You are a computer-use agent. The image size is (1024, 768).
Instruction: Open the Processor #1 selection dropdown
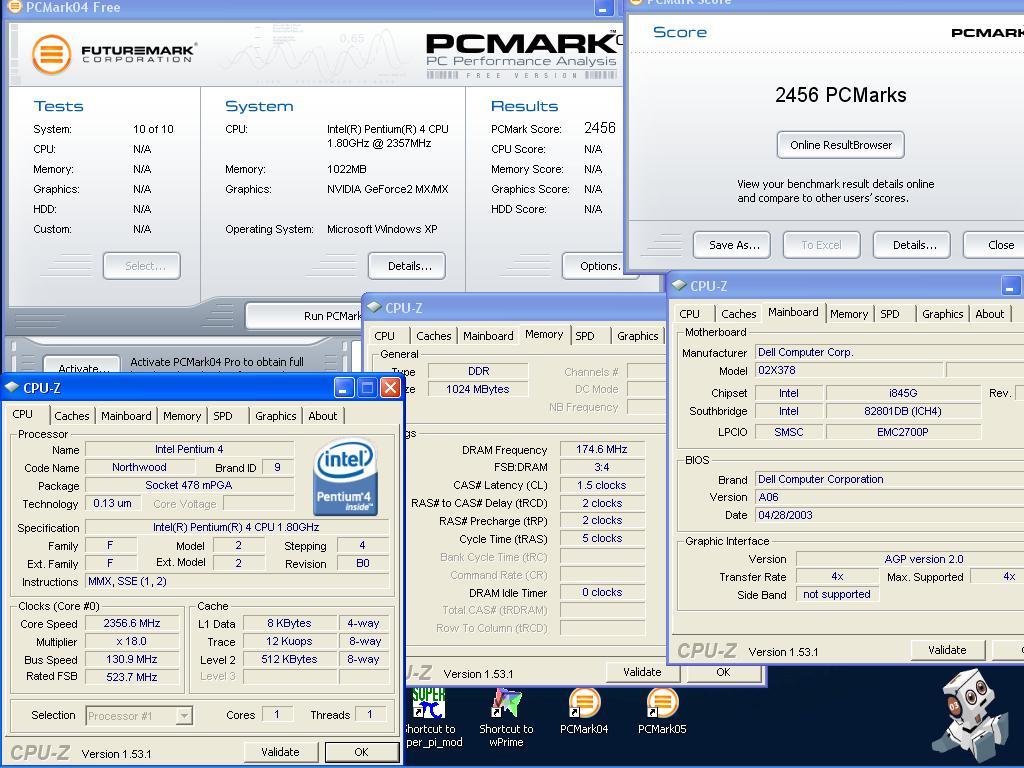click(x=184, y=716)
